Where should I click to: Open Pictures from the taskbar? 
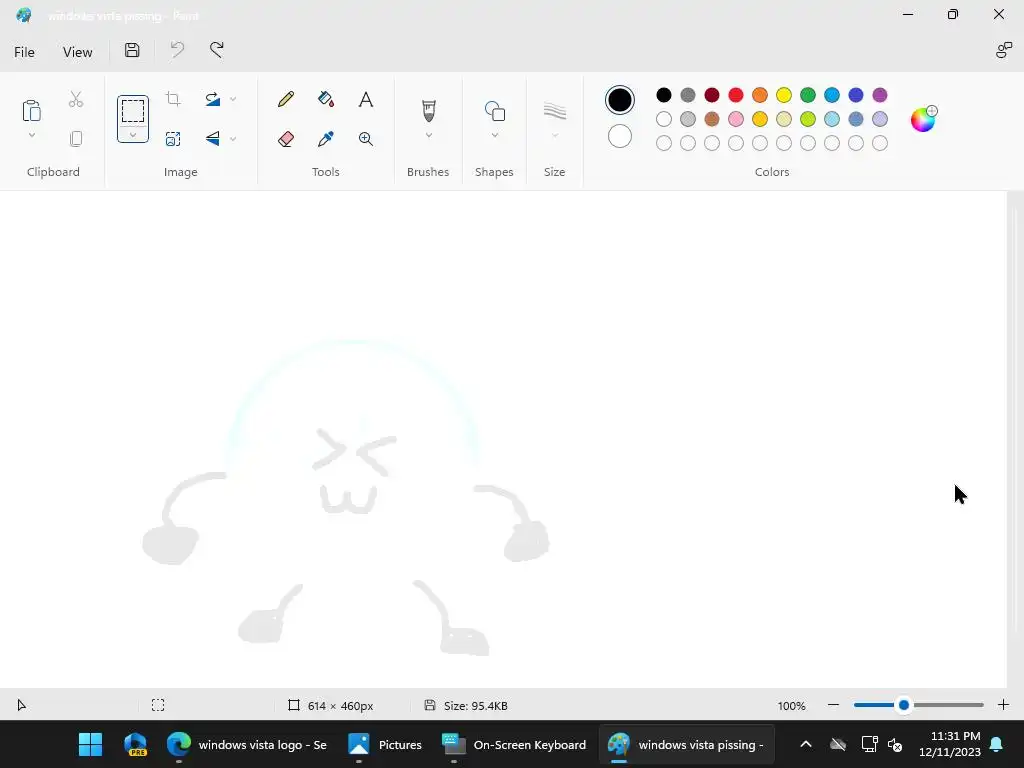pyautogui.click(x=385, y=744)
